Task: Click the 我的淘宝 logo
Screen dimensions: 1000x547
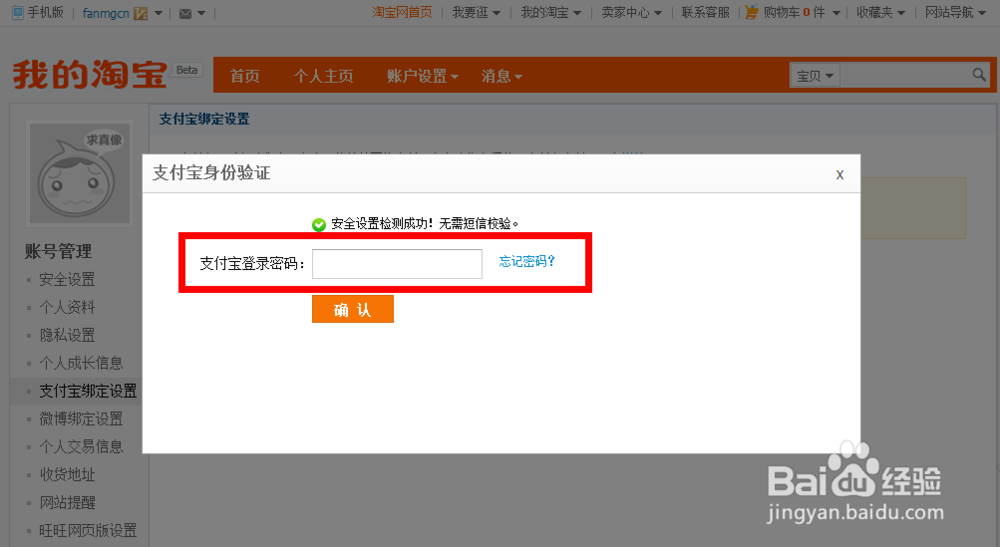Action: (90, 75)
